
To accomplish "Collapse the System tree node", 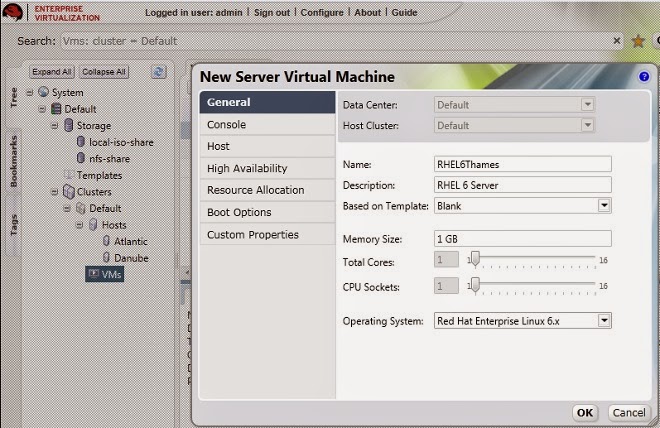I will [29, 92].
